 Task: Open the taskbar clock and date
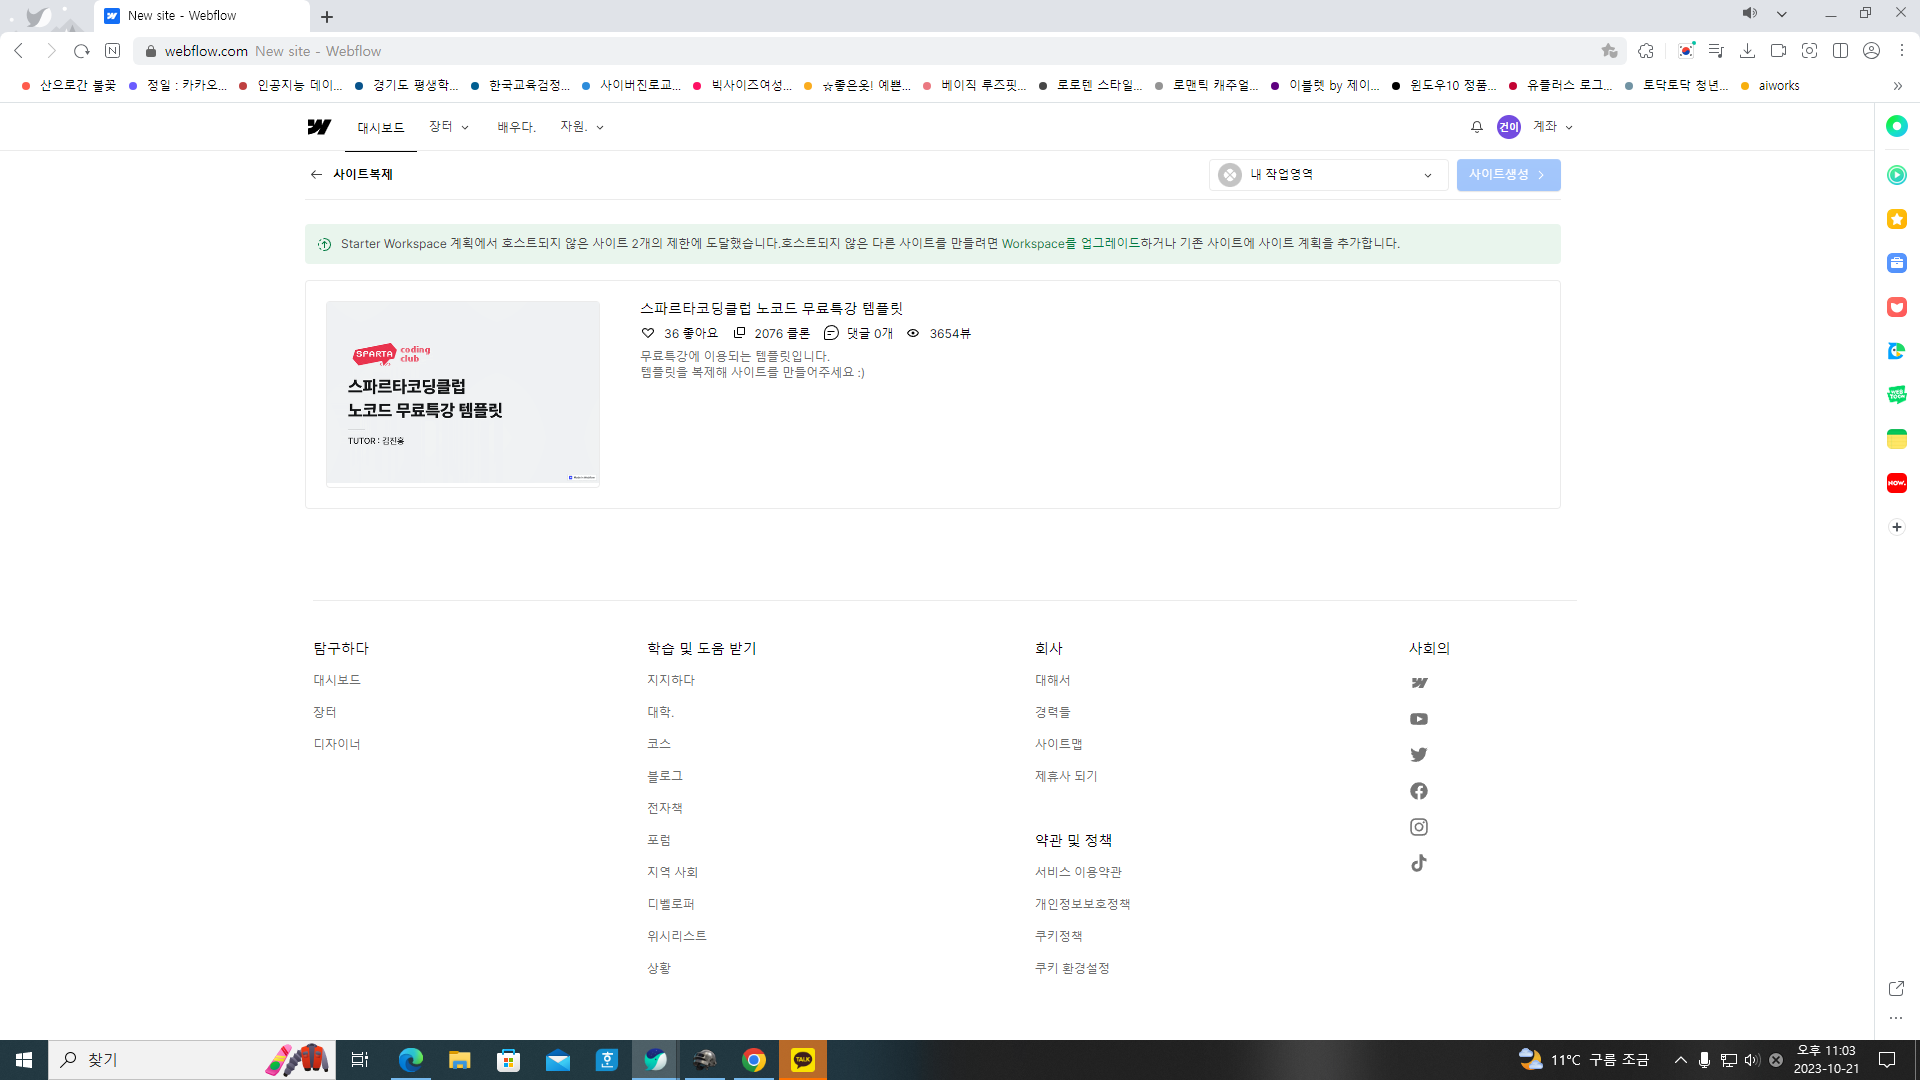1826,1060
